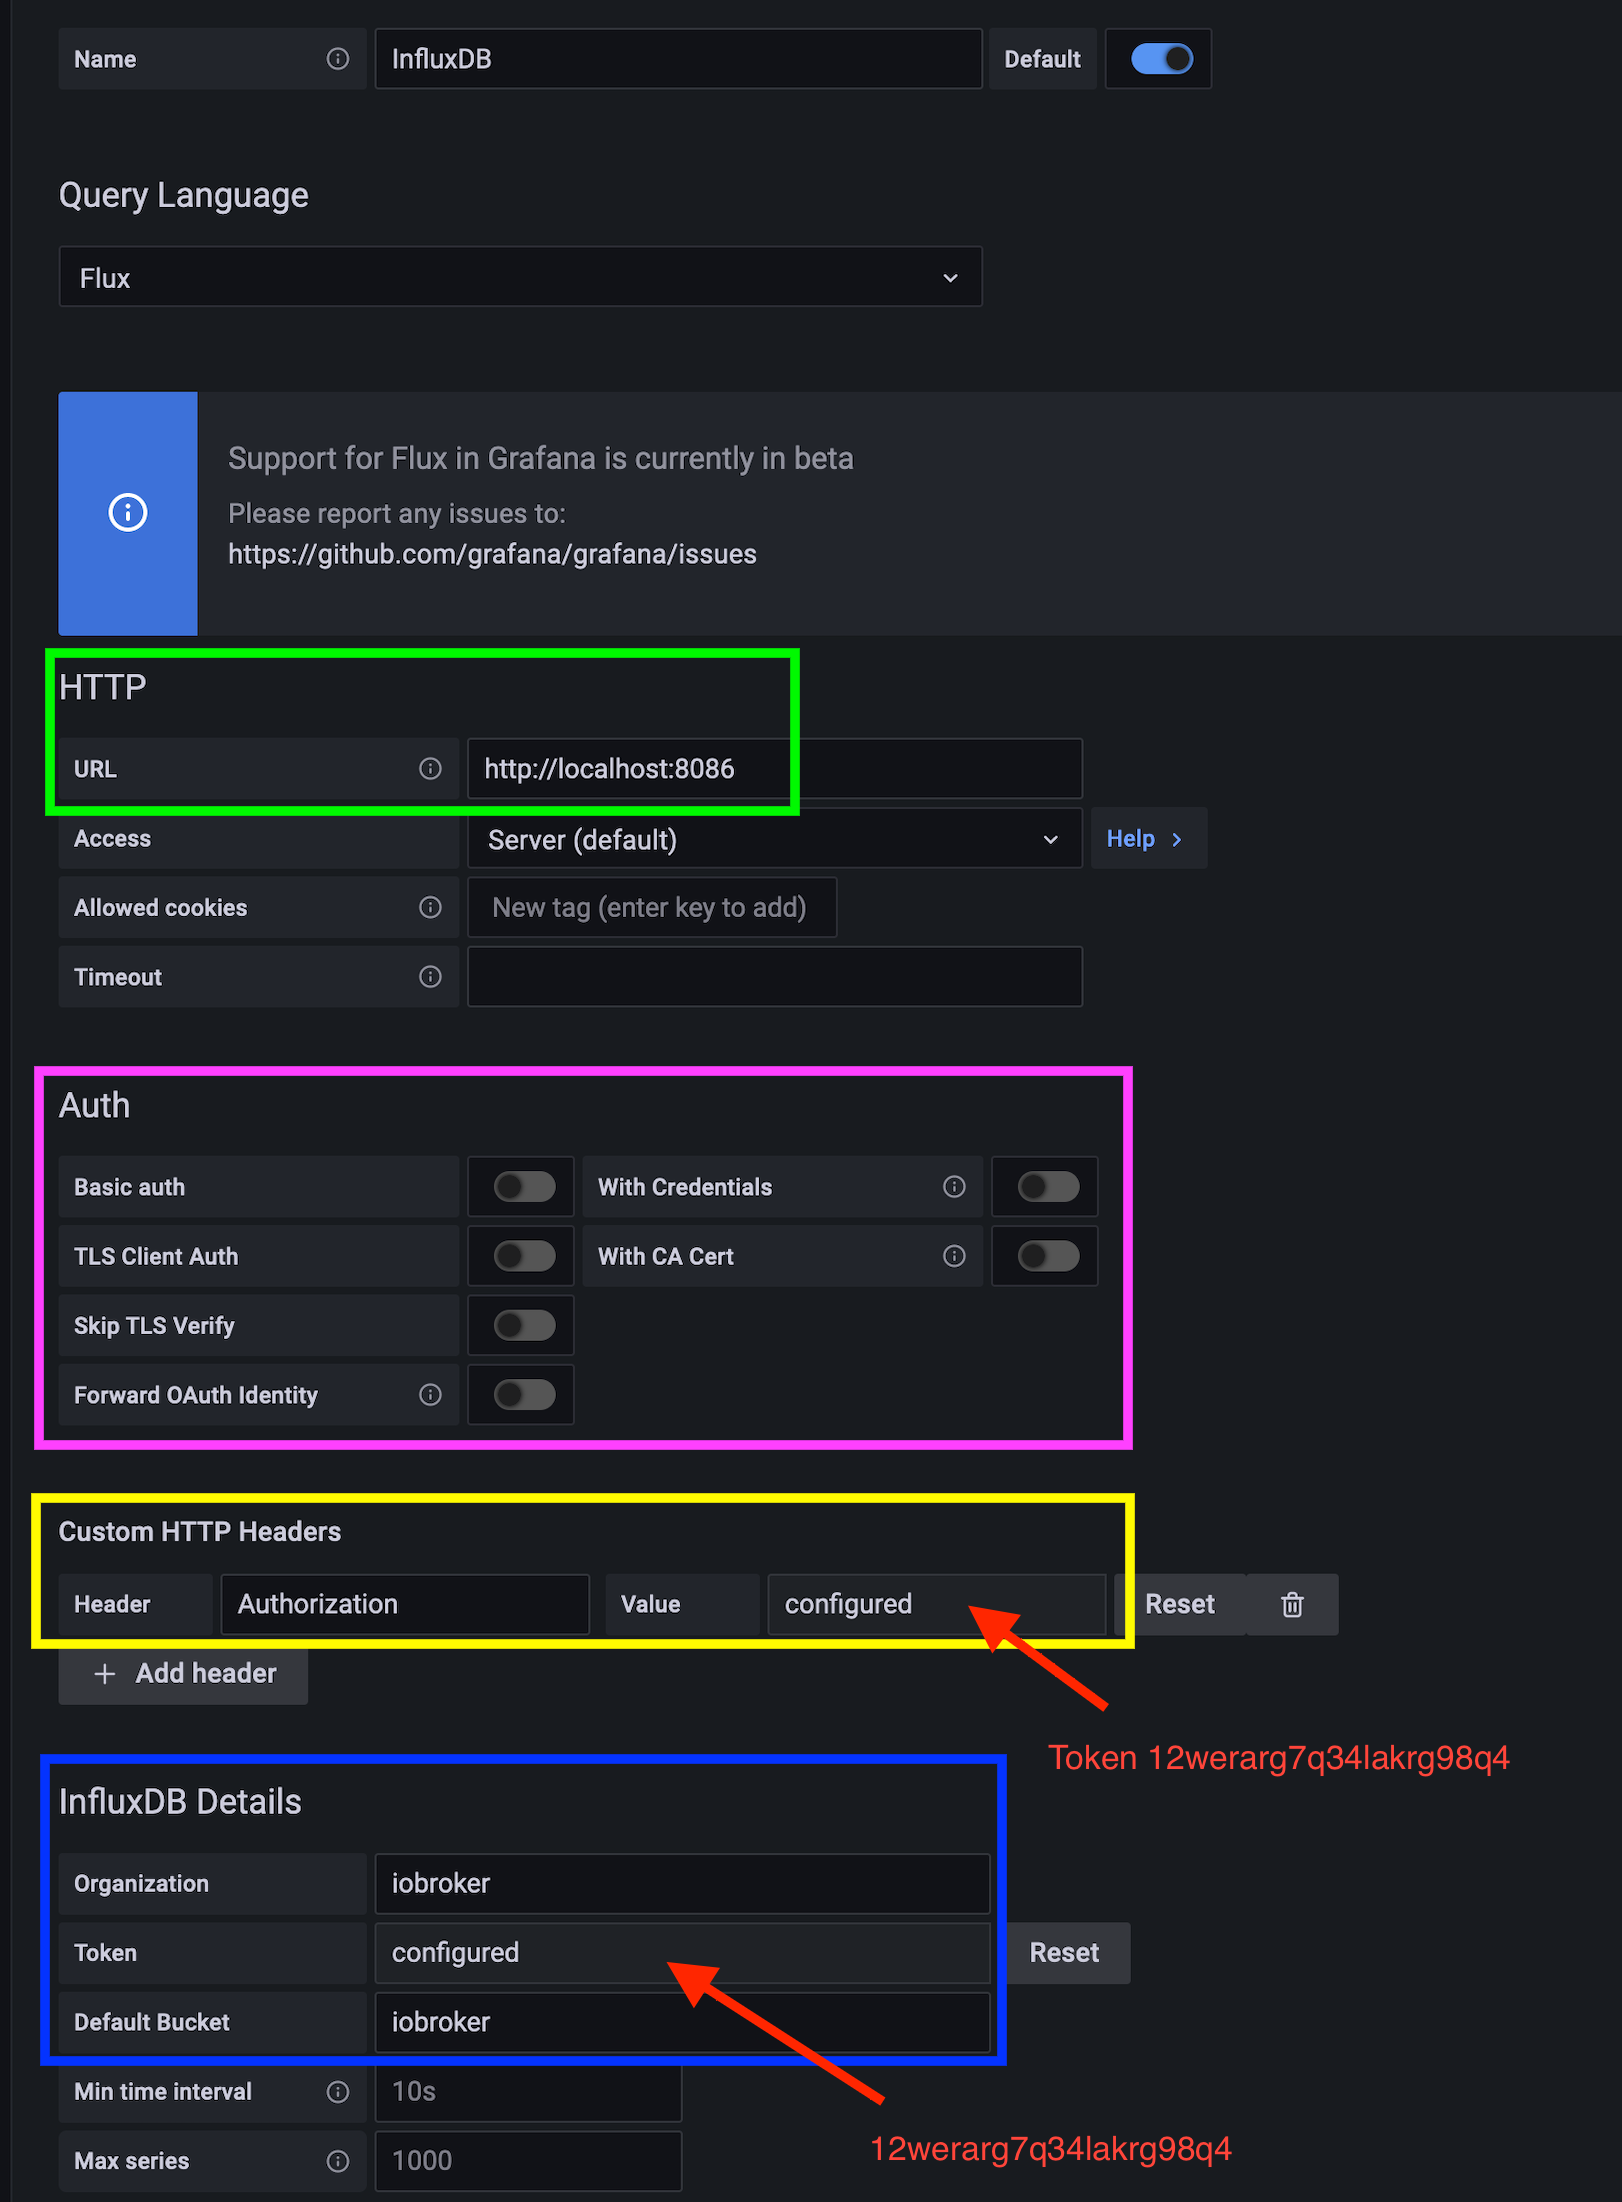Screen dimensions: 1622x2202
Task: Enable the Basic auth toggle
Action: [x=524, y=1187]
